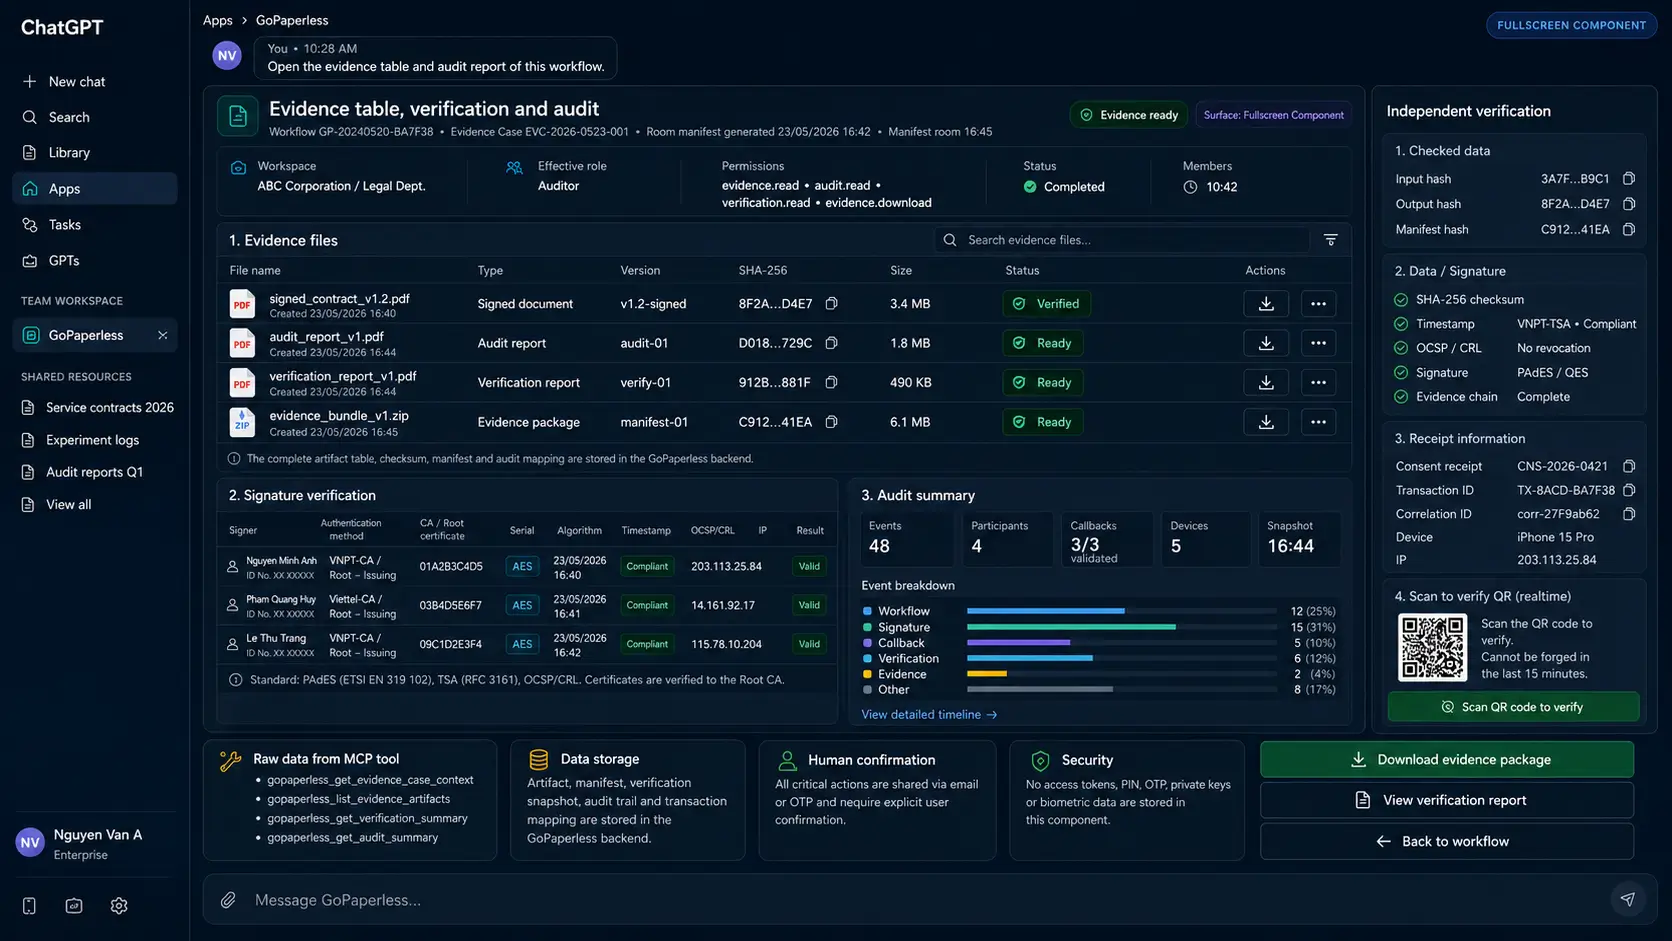
Task: Click the Surface: Fullscreen Component tag
Action: pos(1273,115)
